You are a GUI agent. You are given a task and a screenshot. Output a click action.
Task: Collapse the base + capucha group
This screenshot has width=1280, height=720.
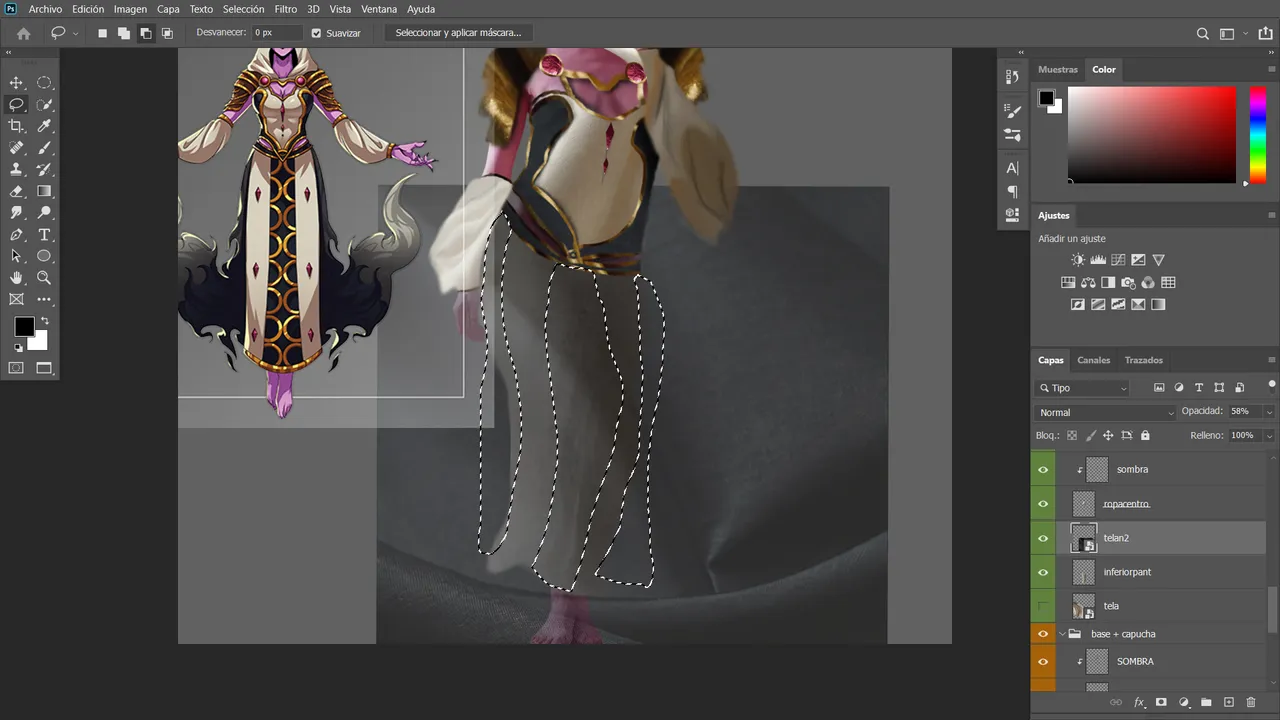coord(1062,634)
